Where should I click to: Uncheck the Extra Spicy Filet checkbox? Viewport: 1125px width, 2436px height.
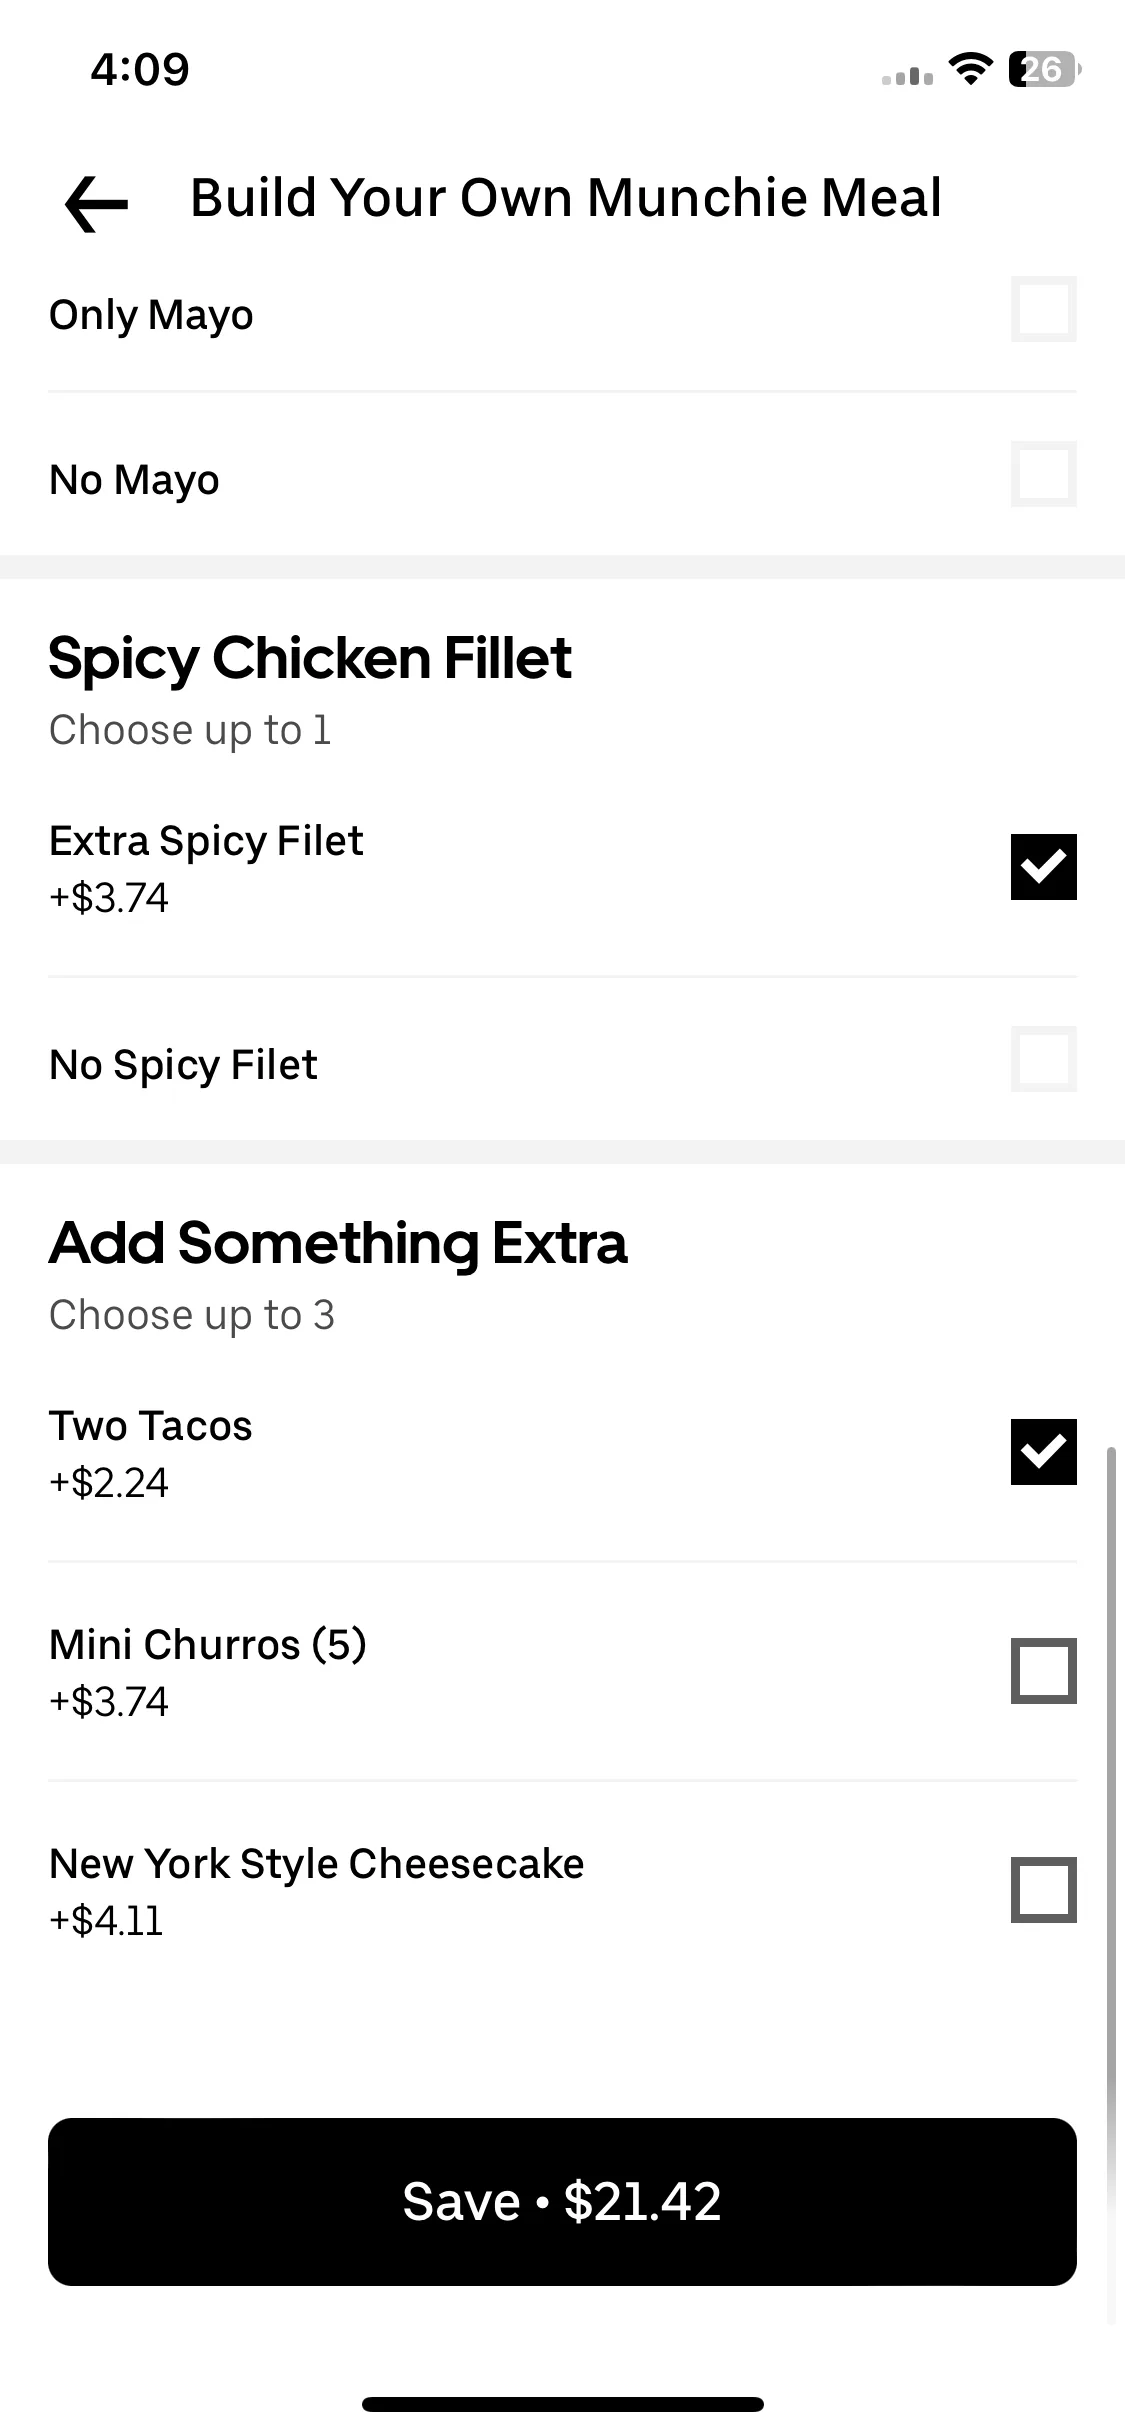tap(1043, 867)
